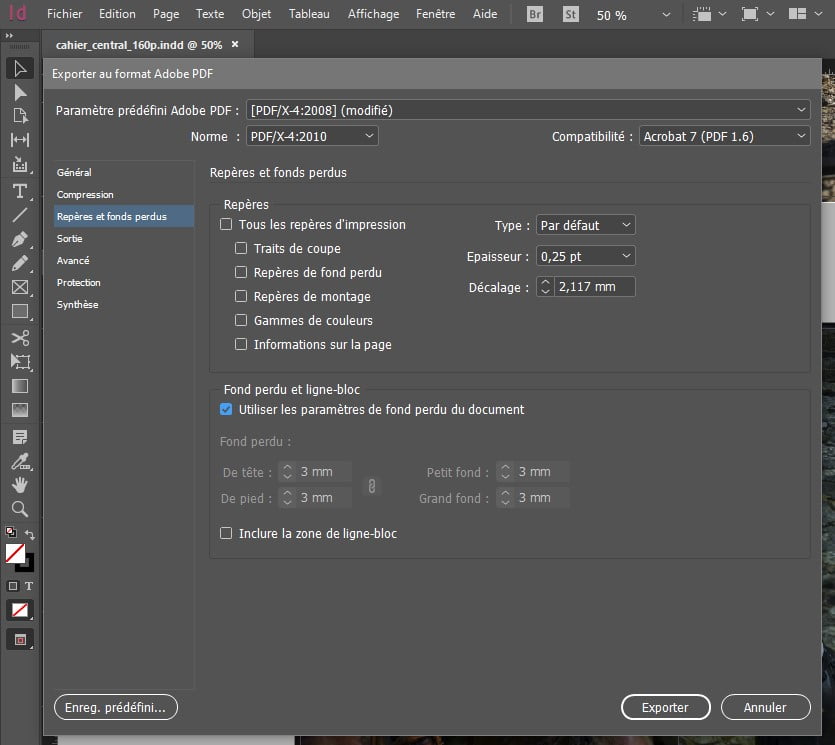The image size is (835, 745).
Task: Expand the Compatibilité Acrobat 7 dropdown
Action: tap(724, 136)
